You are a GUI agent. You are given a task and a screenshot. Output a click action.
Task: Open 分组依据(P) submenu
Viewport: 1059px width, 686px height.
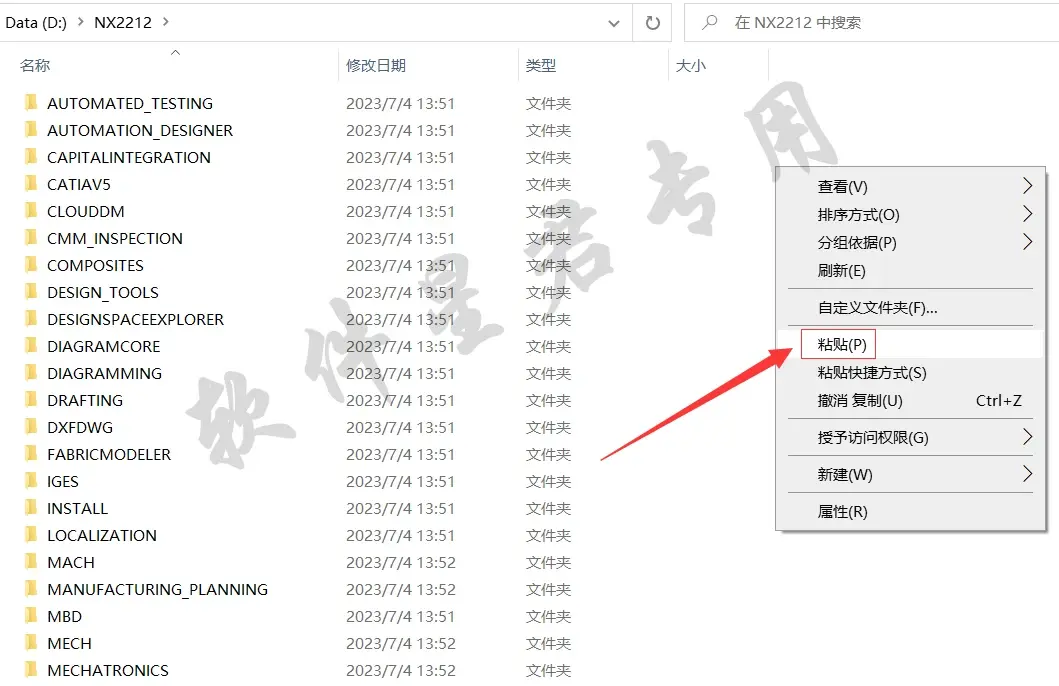(x=910, y=242)
